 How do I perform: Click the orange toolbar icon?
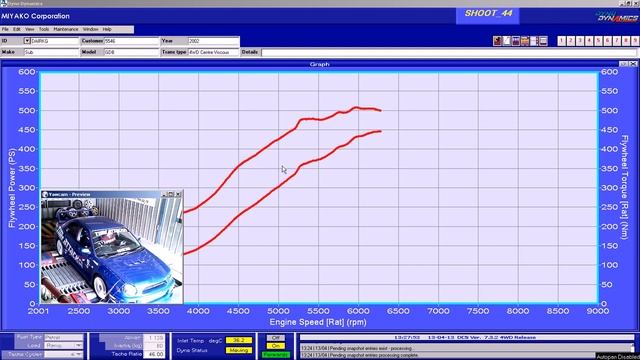525,41
